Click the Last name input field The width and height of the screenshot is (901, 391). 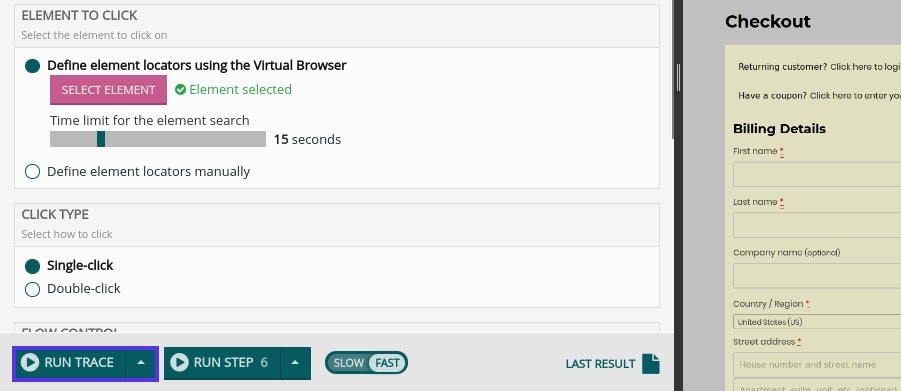817,225
